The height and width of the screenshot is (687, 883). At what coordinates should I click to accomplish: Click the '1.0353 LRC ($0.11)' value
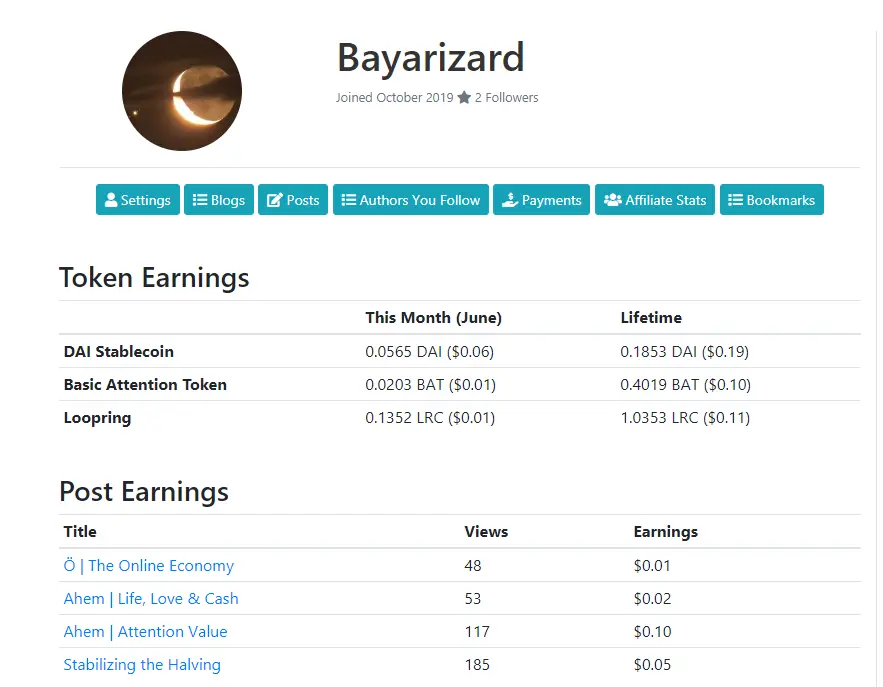click(685, 418)
